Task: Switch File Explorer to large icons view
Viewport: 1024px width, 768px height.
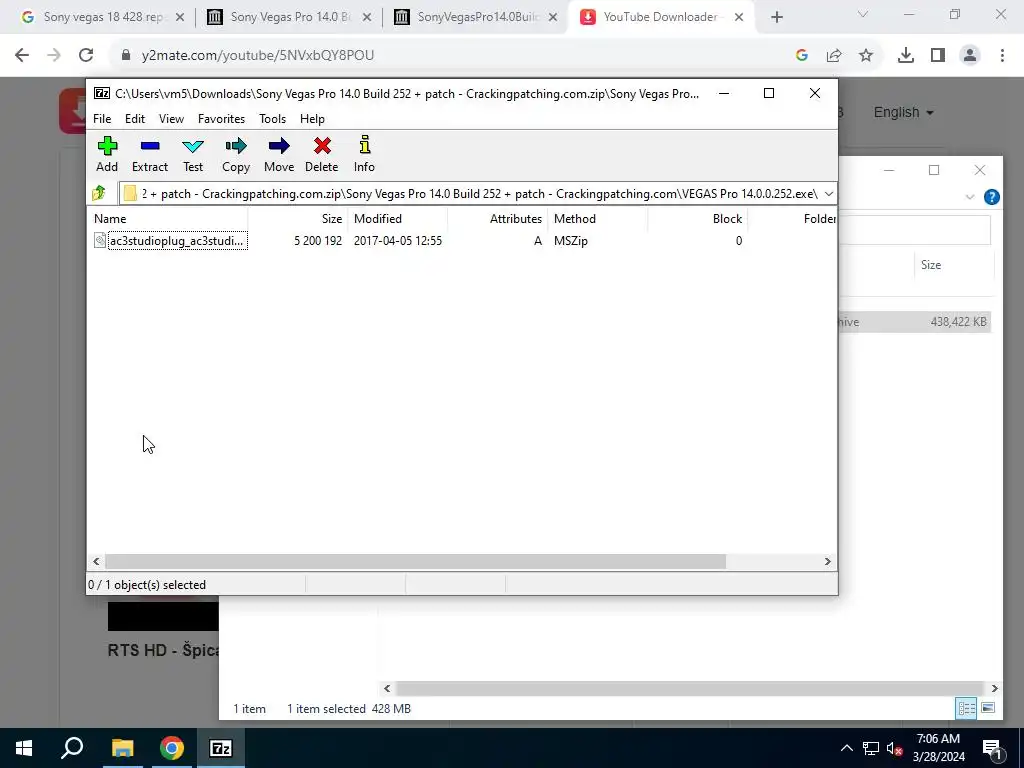Action: (x=988, y=708)
